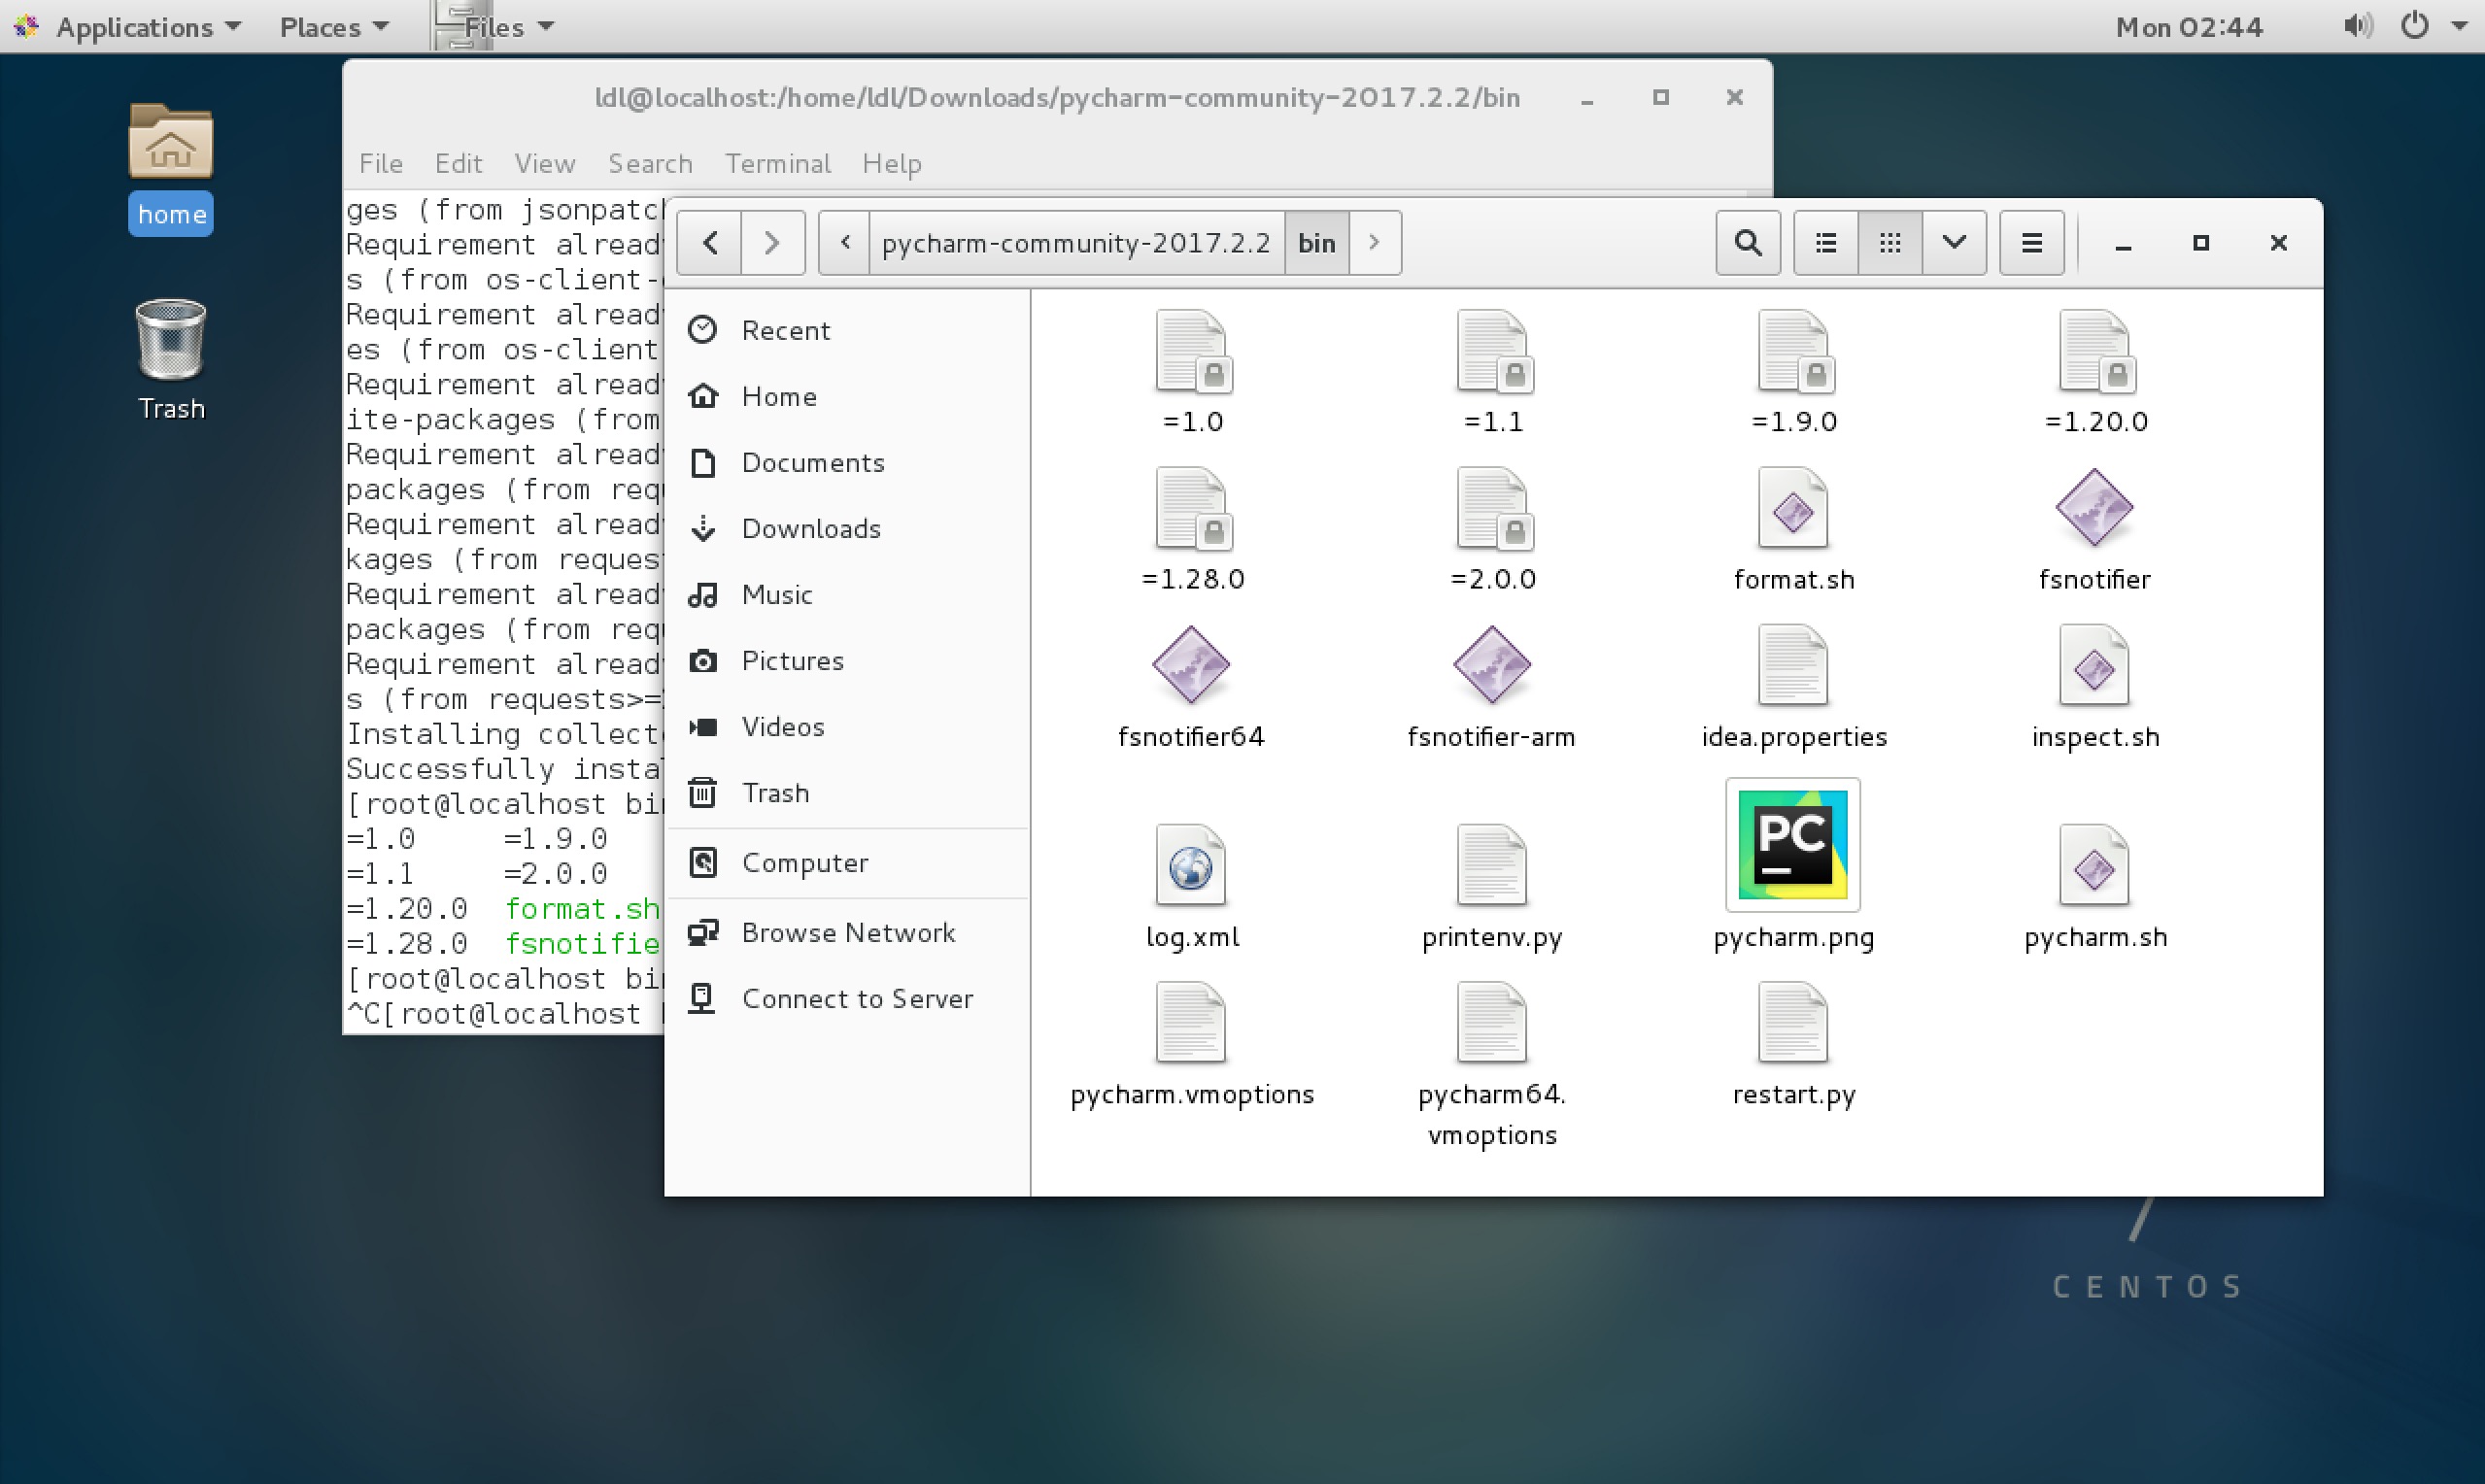
Task: Open the search icon in Files toolbar
Action: [x=1747, y=242]
